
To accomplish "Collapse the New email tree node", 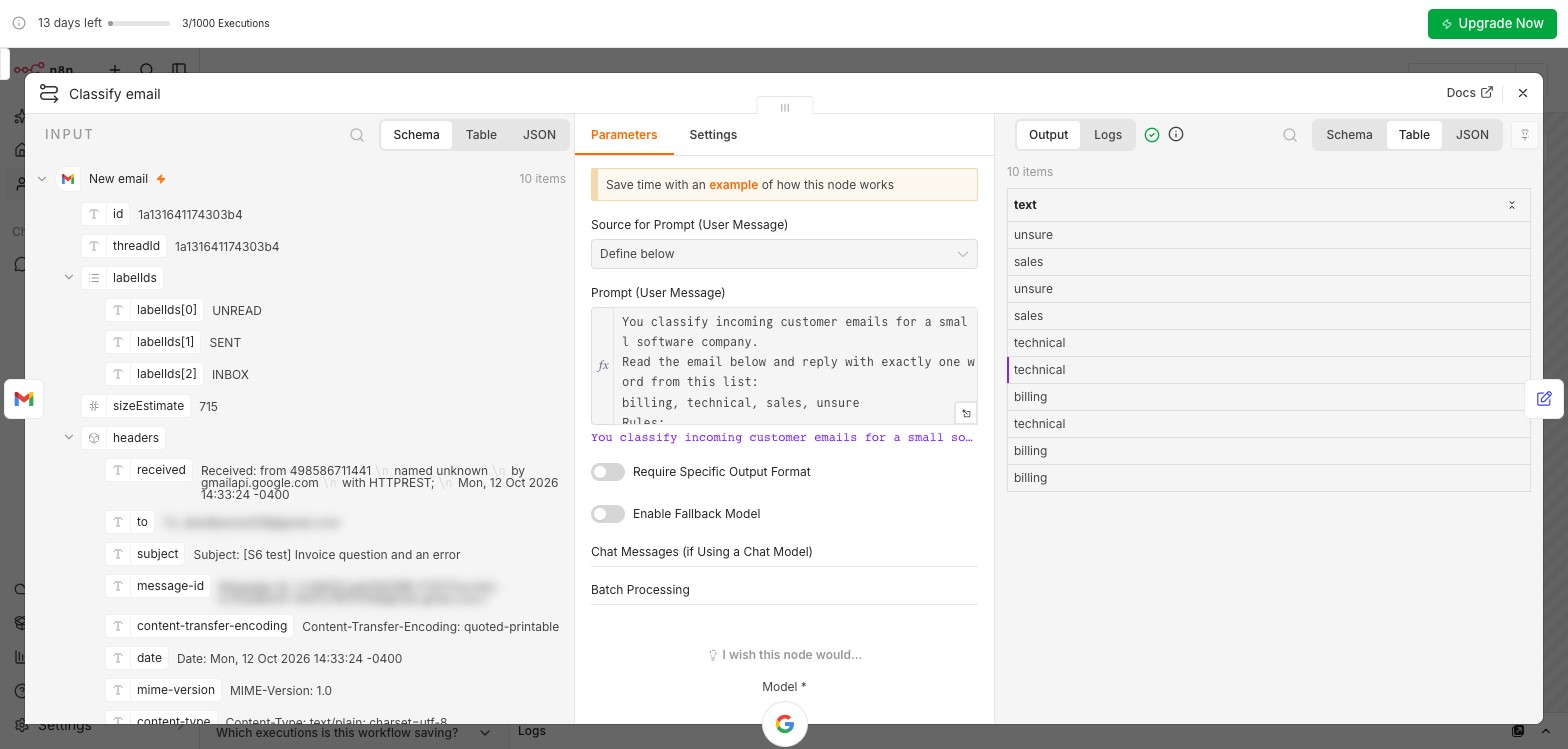I will pos(42,179).
